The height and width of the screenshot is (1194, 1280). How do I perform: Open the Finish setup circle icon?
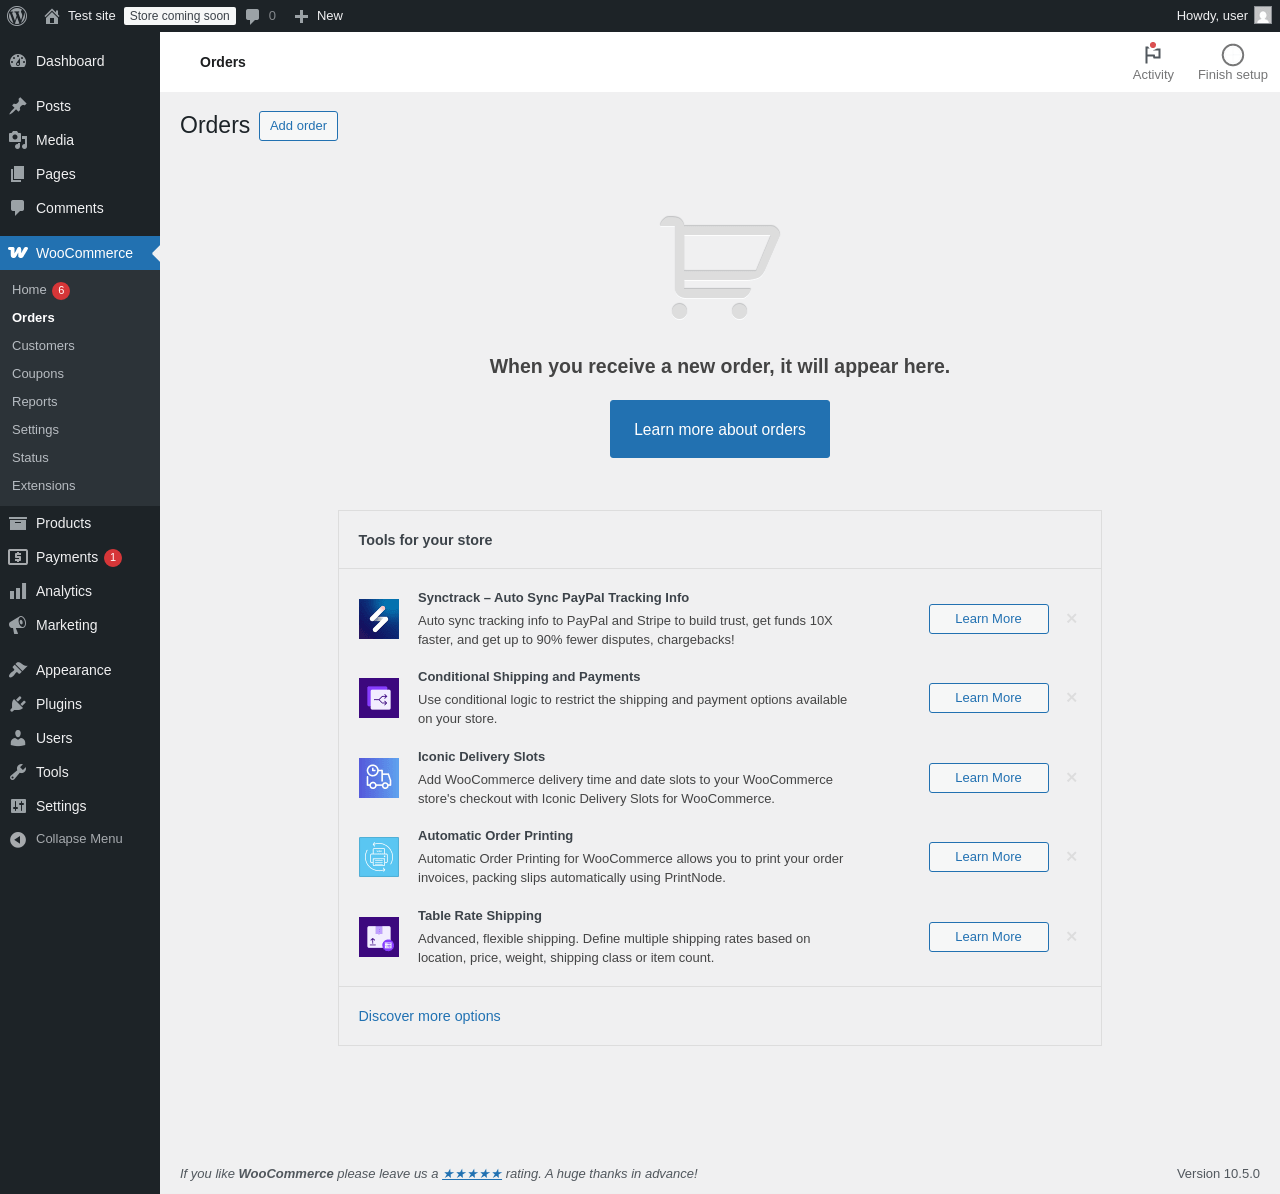pyautogui.click(x=1233, y=55)
